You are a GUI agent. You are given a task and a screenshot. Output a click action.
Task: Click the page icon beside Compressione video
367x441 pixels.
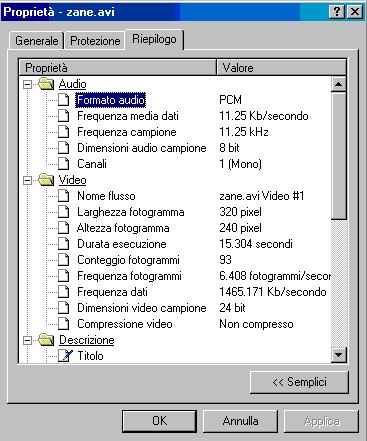click(64, 324)
